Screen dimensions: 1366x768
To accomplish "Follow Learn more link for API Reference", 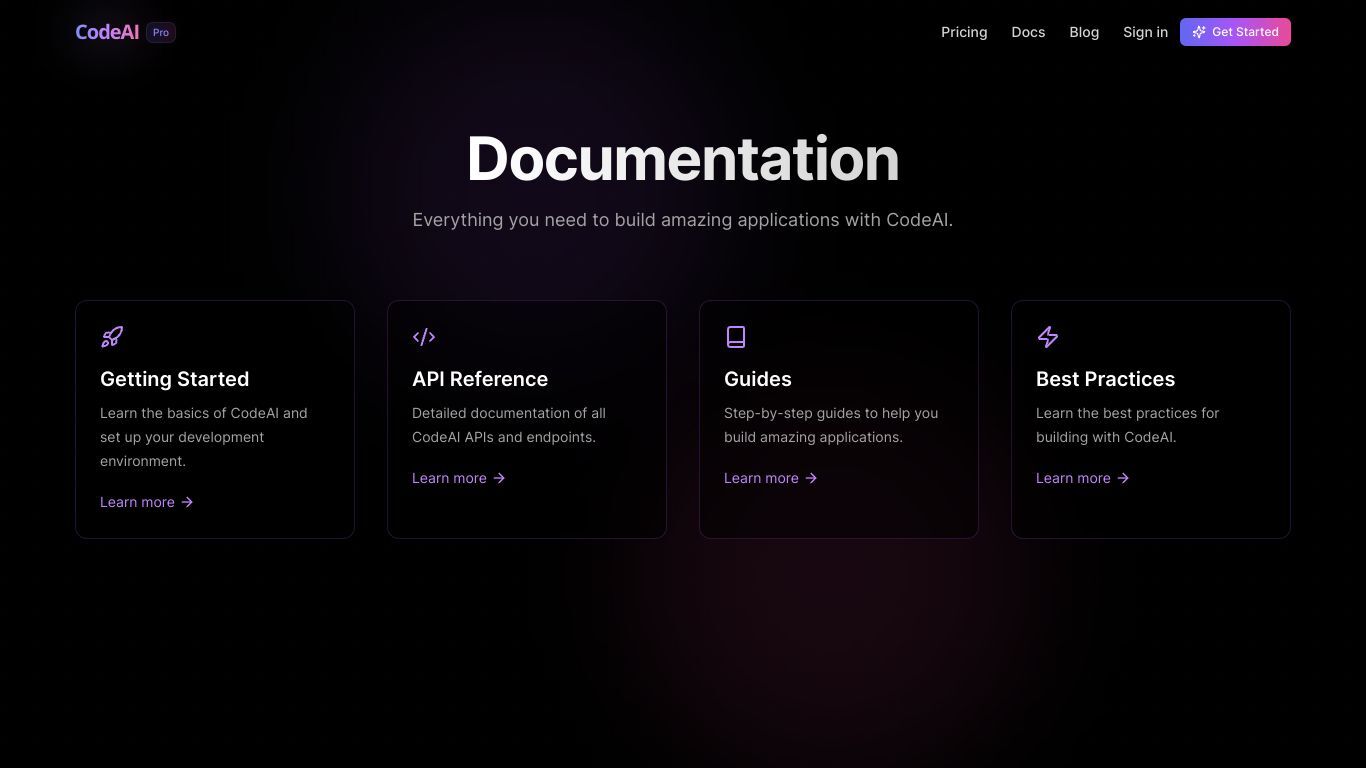I will tap(449, 478).
